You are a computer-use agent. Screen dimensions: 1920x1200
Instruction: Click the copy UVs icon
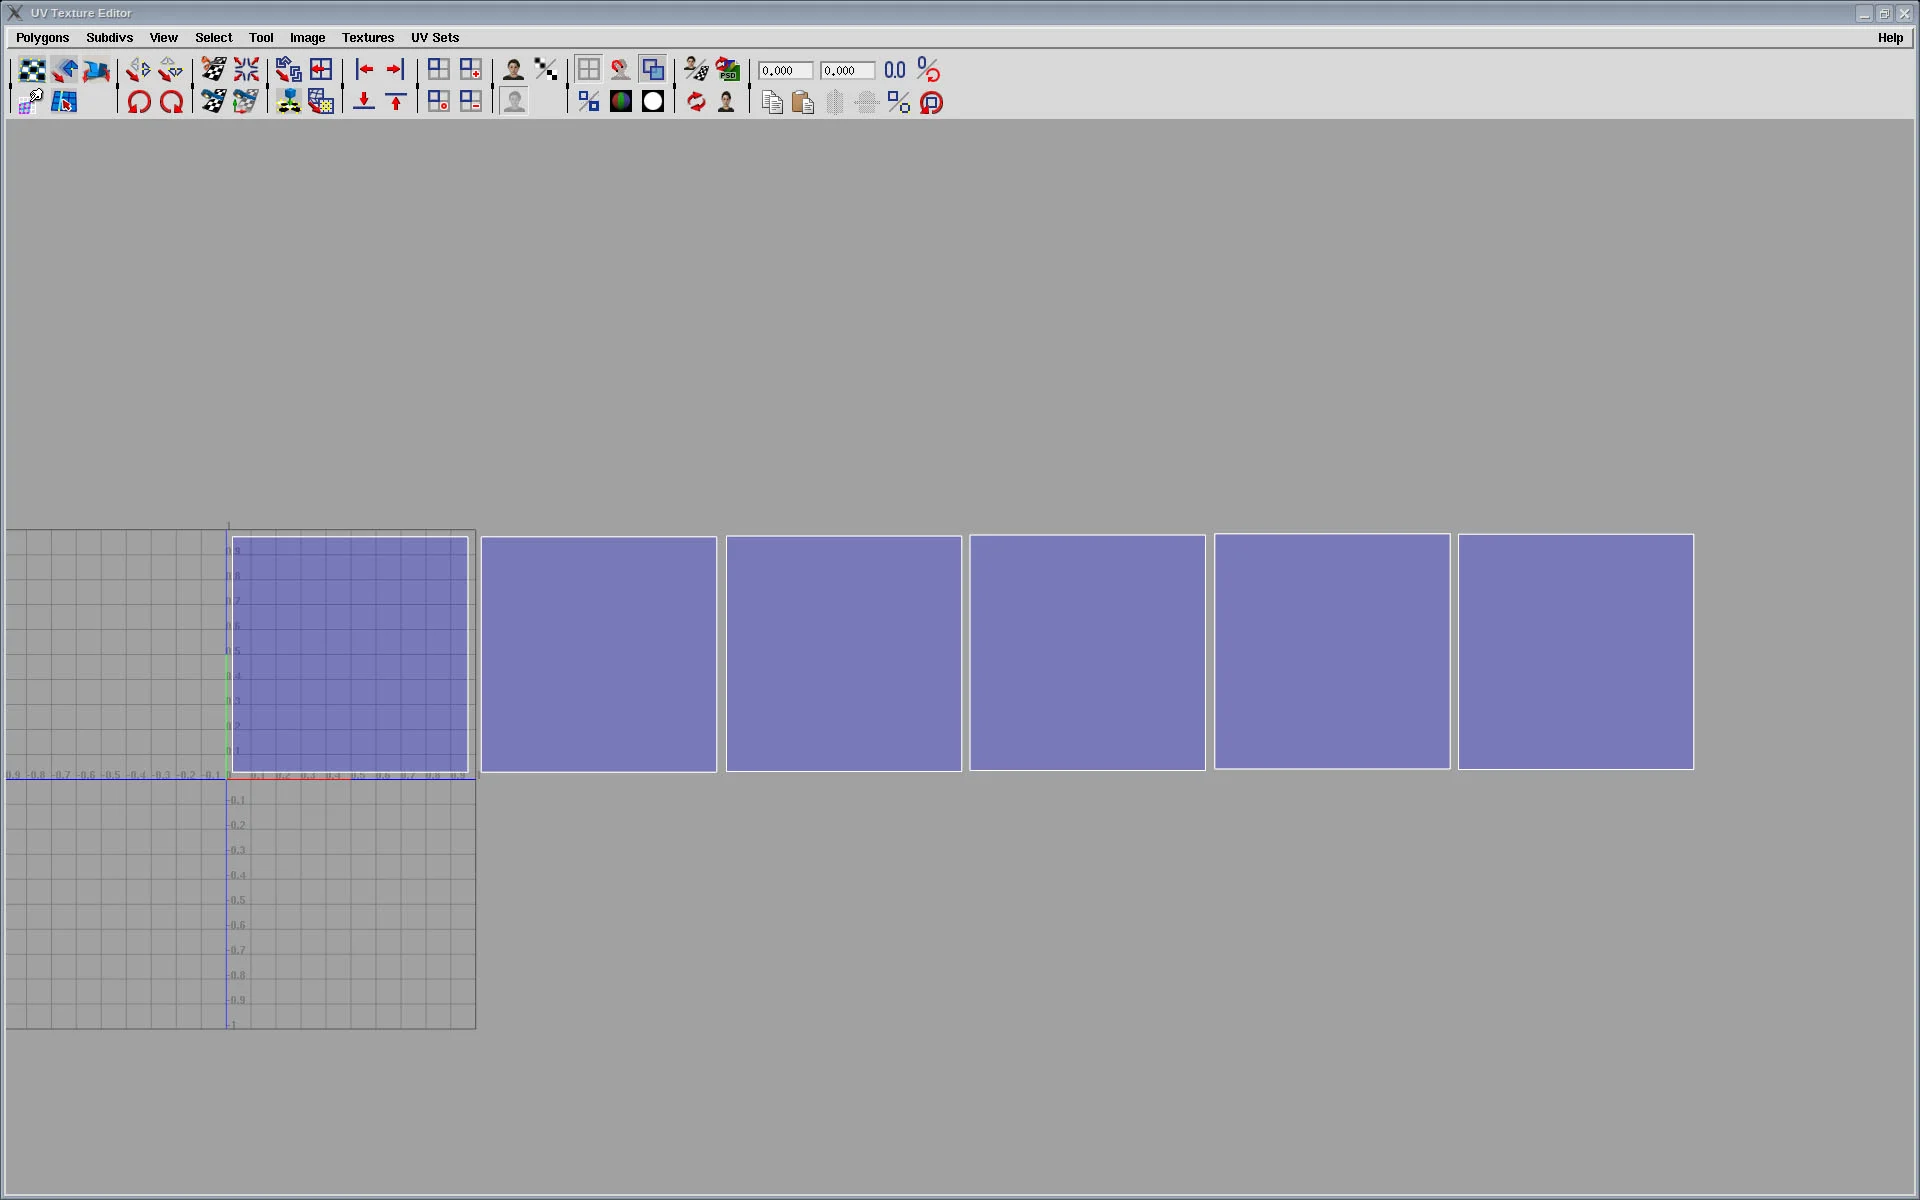(771, 102)
